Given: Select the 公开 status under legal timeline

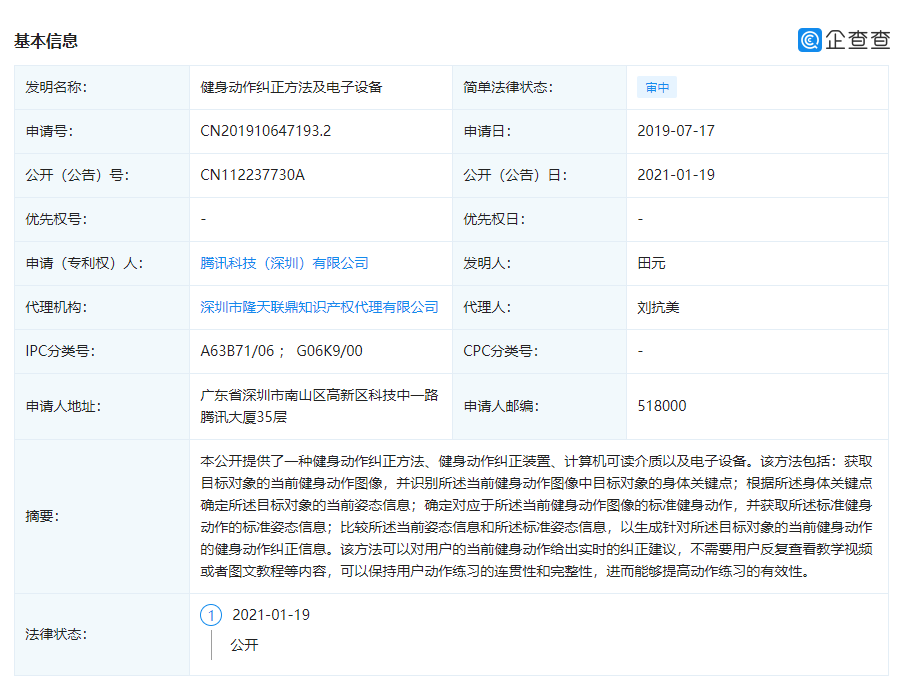Looking at the screenshot, I should click(245, 645).
